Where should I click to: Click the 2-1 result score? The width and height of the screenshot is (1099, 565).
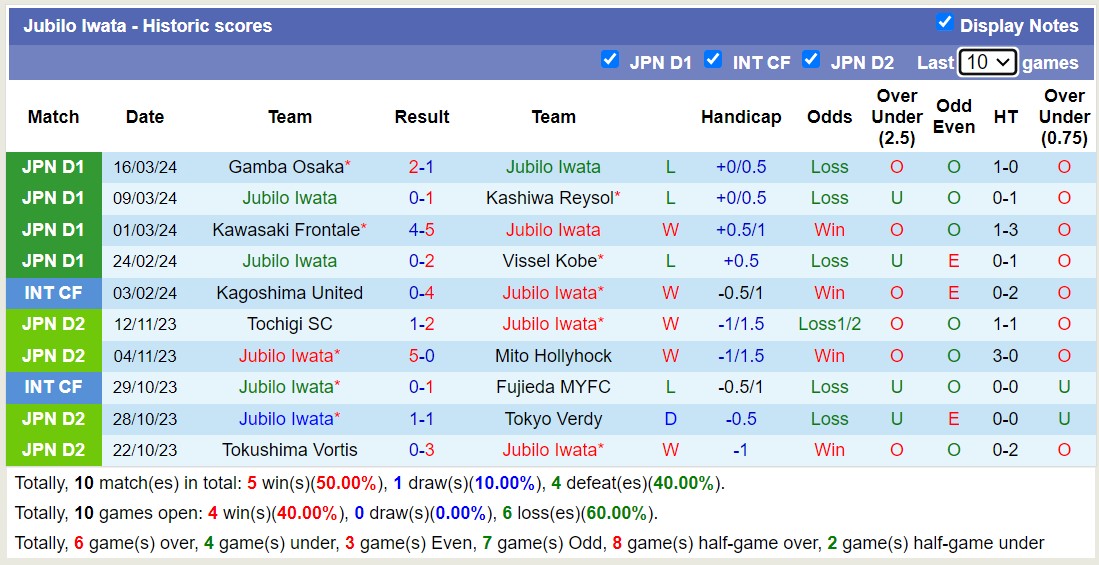point(421,167)
